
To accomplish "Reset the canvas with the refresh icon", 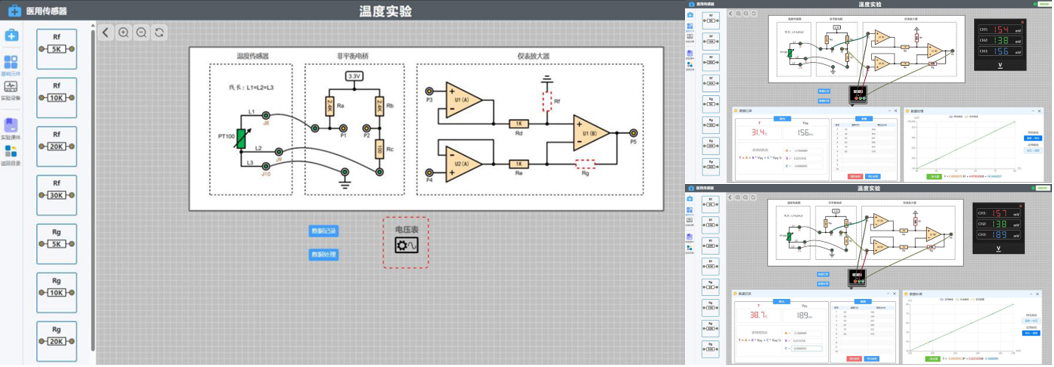I will point(159,32).
